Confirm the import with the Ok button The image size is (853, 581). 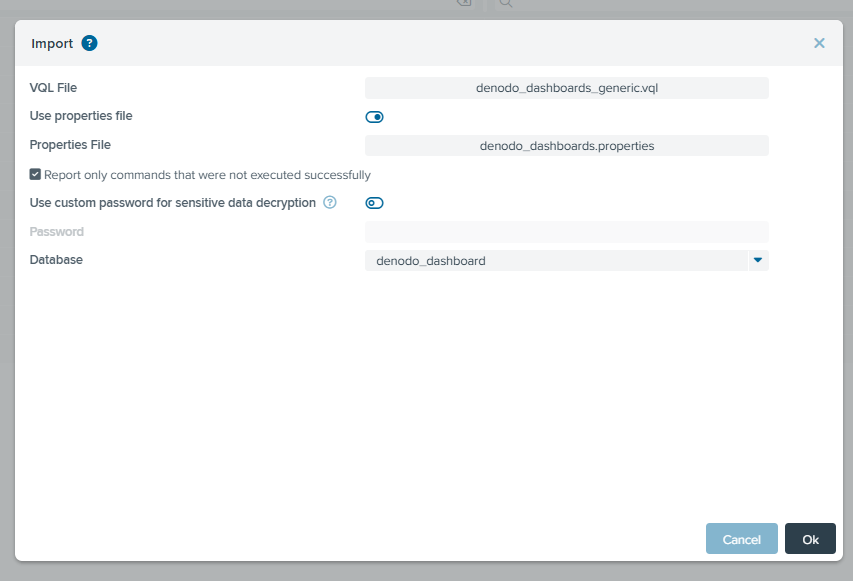[x=810, y=539]
